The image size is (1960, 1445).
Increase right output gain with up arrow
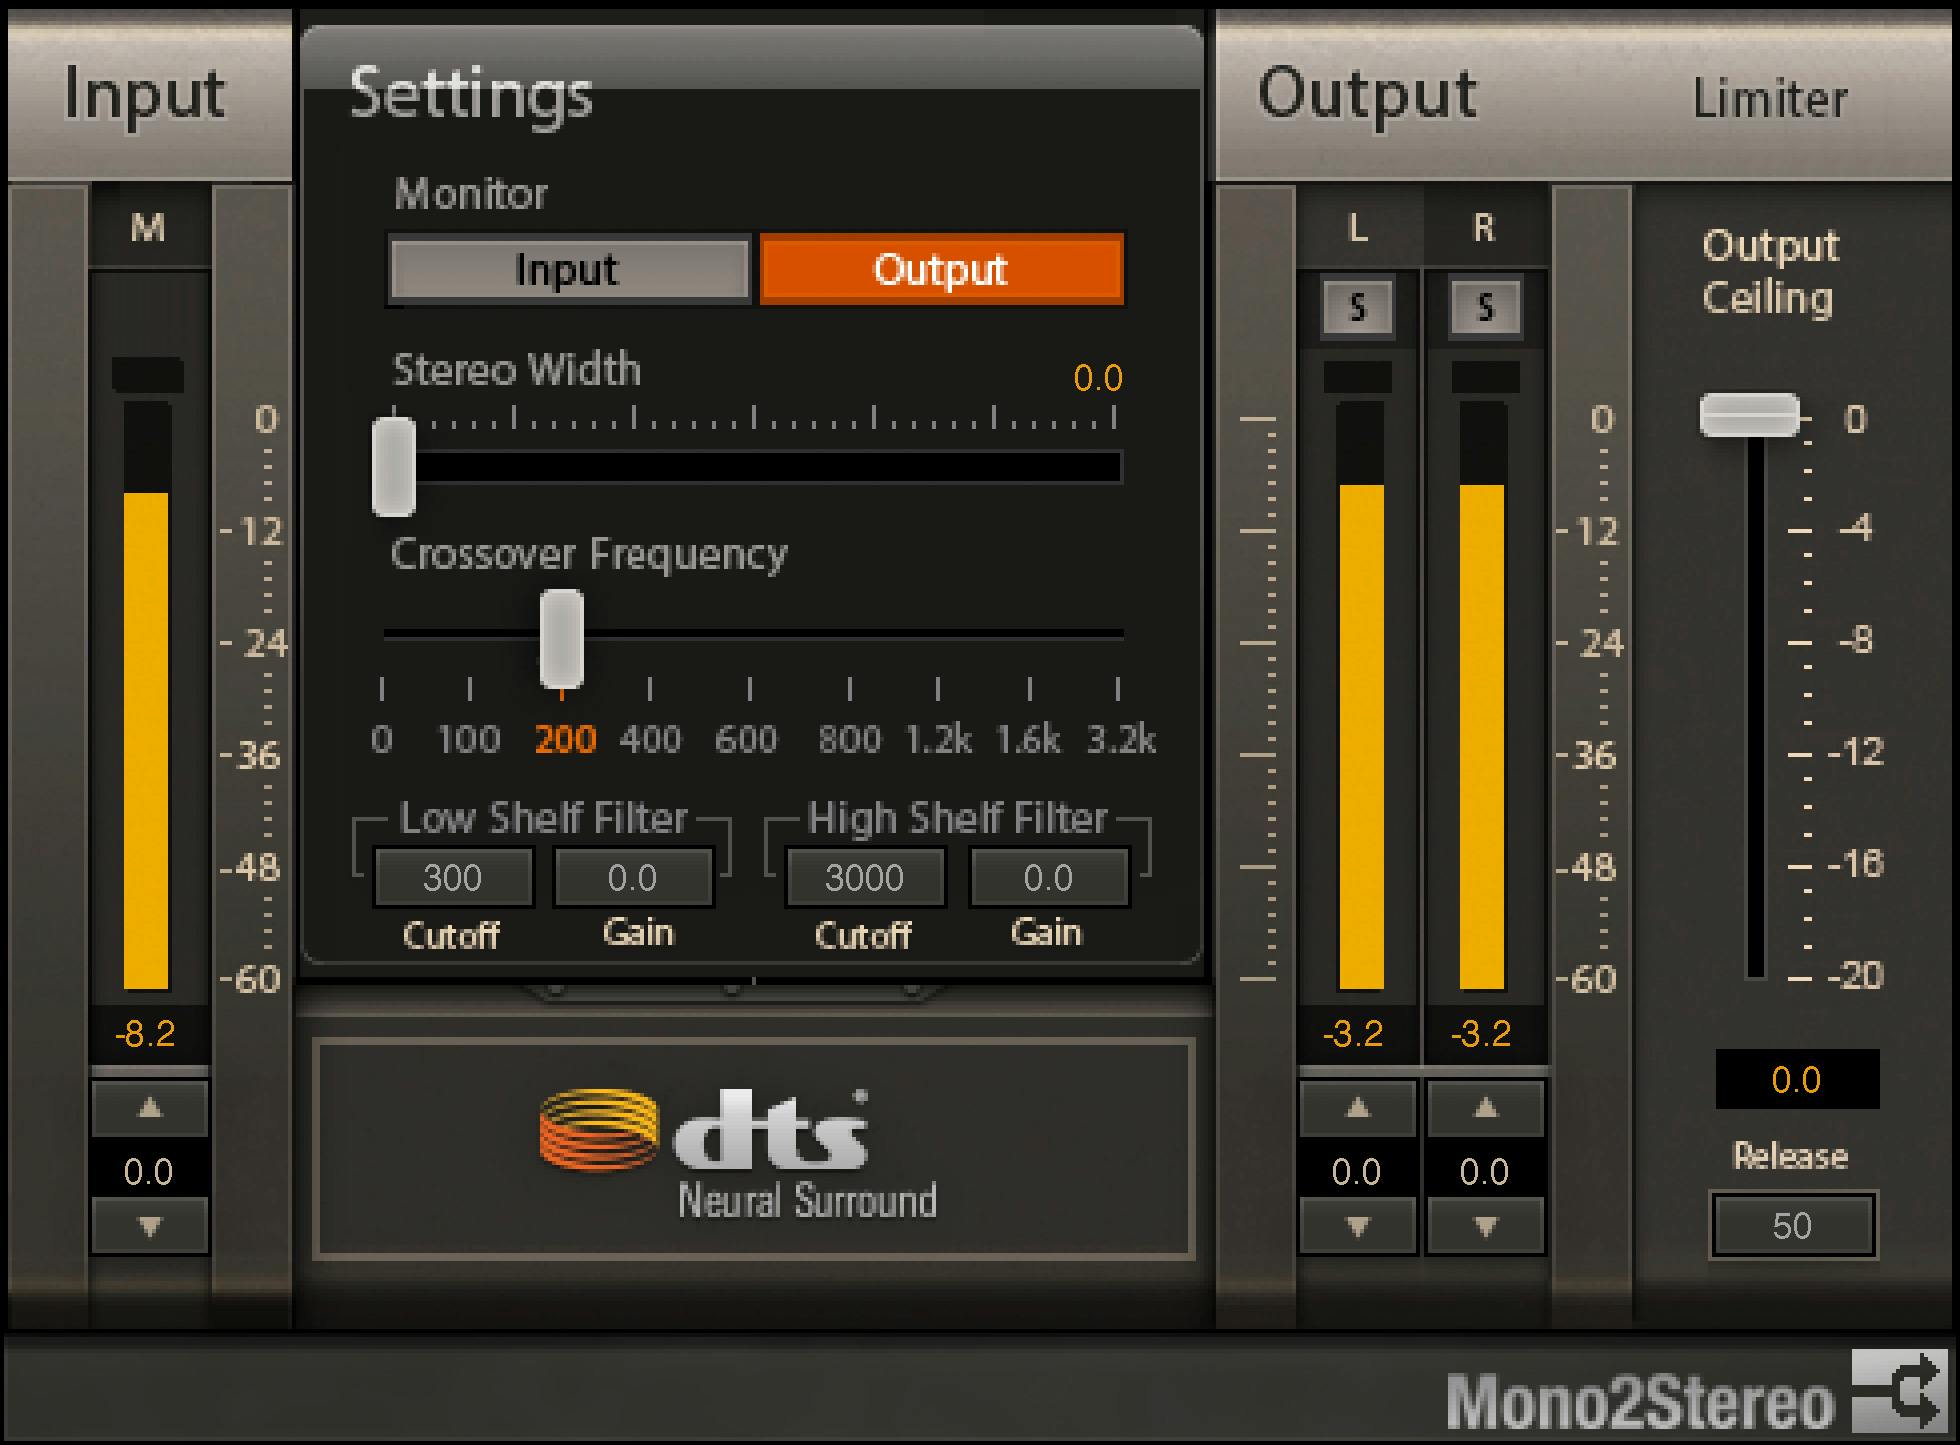pos(1485,1108)
